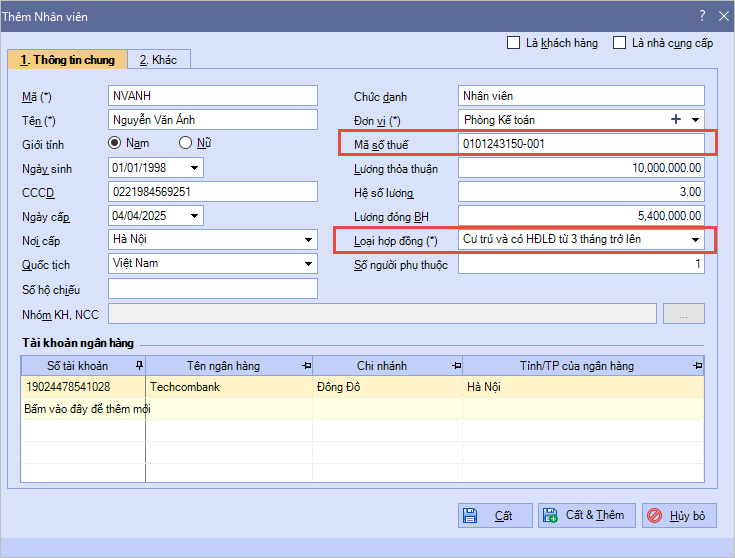This screenshot has height=558, width=735.
Task: Click the plus icon beside Đơn vị
Action: point(676,120)
